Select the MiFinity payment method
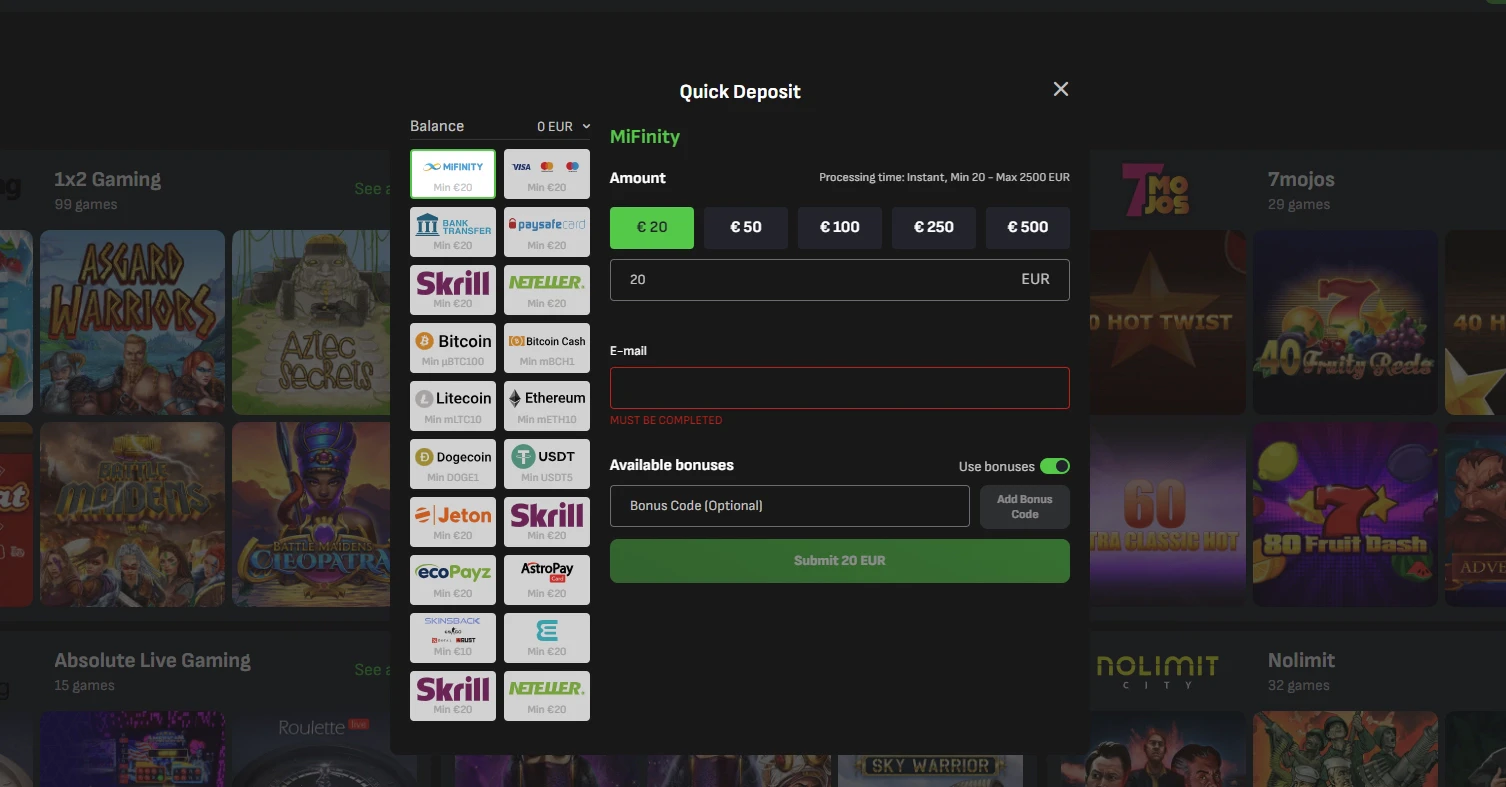This screenshot has width=1506, height=787. [453, 174]
